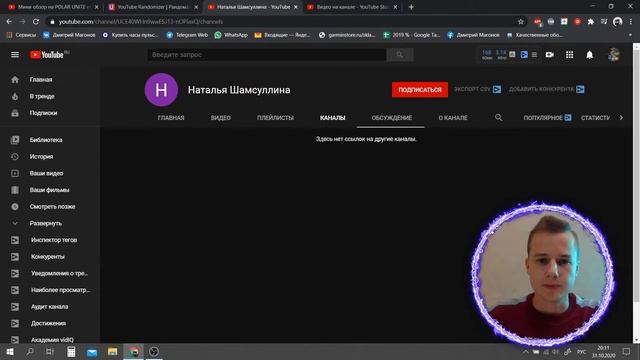This screenshot has height=360, width=640.
Task: Open the create video camera icon
Action: point(549,55)
